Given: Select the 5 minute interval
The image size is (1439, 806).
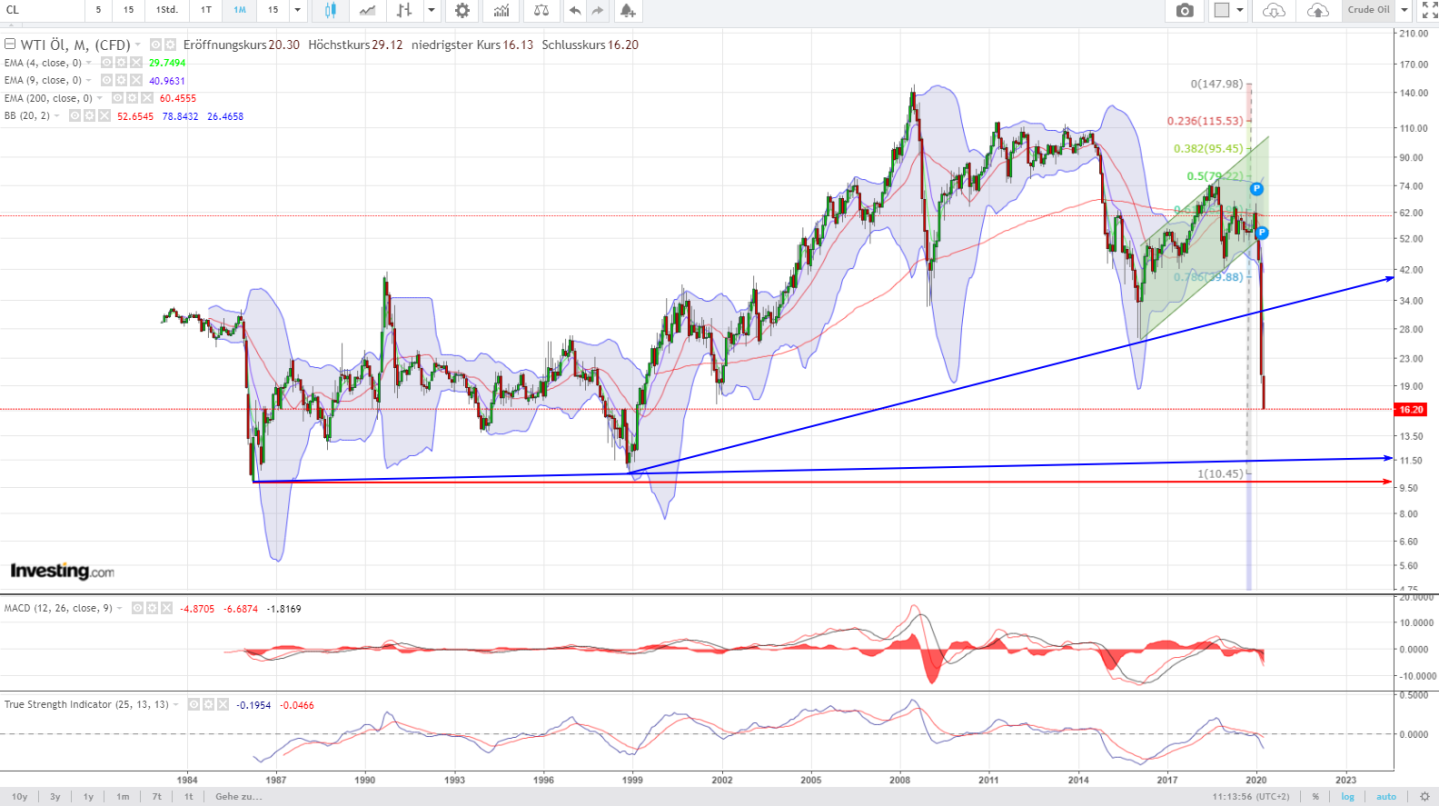Looking at the screenshot, I should tap(98, 10).
